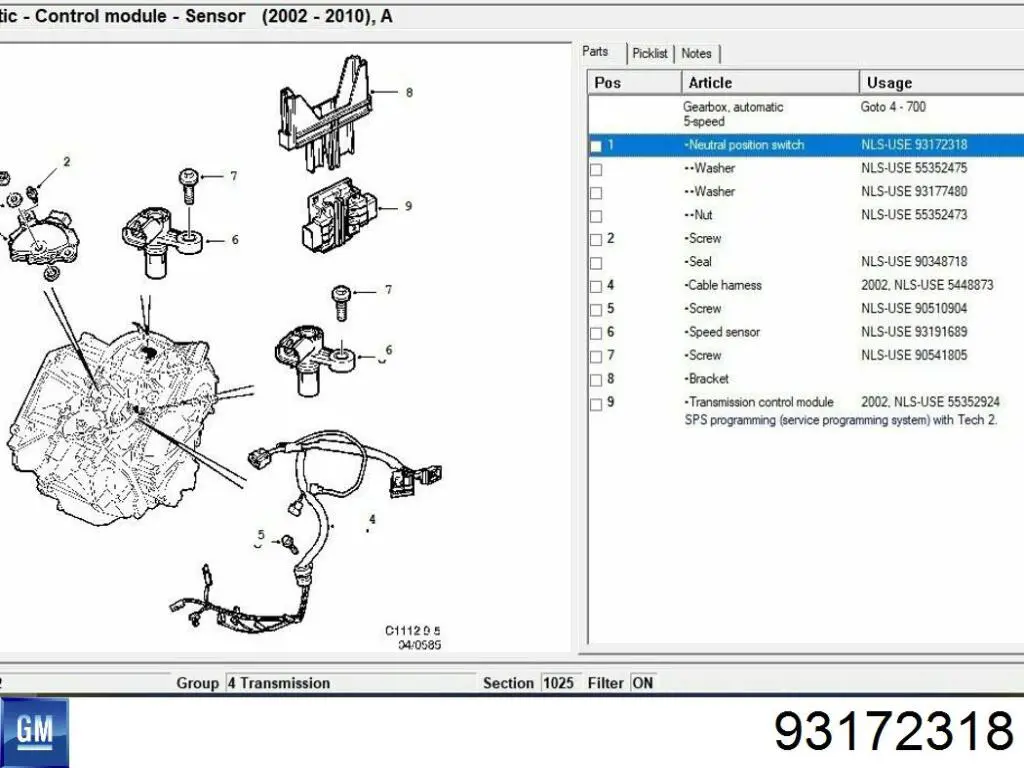Tick the checkbox for Washer 93177480
Viewport: 1024px width, 768px height.
596,193
